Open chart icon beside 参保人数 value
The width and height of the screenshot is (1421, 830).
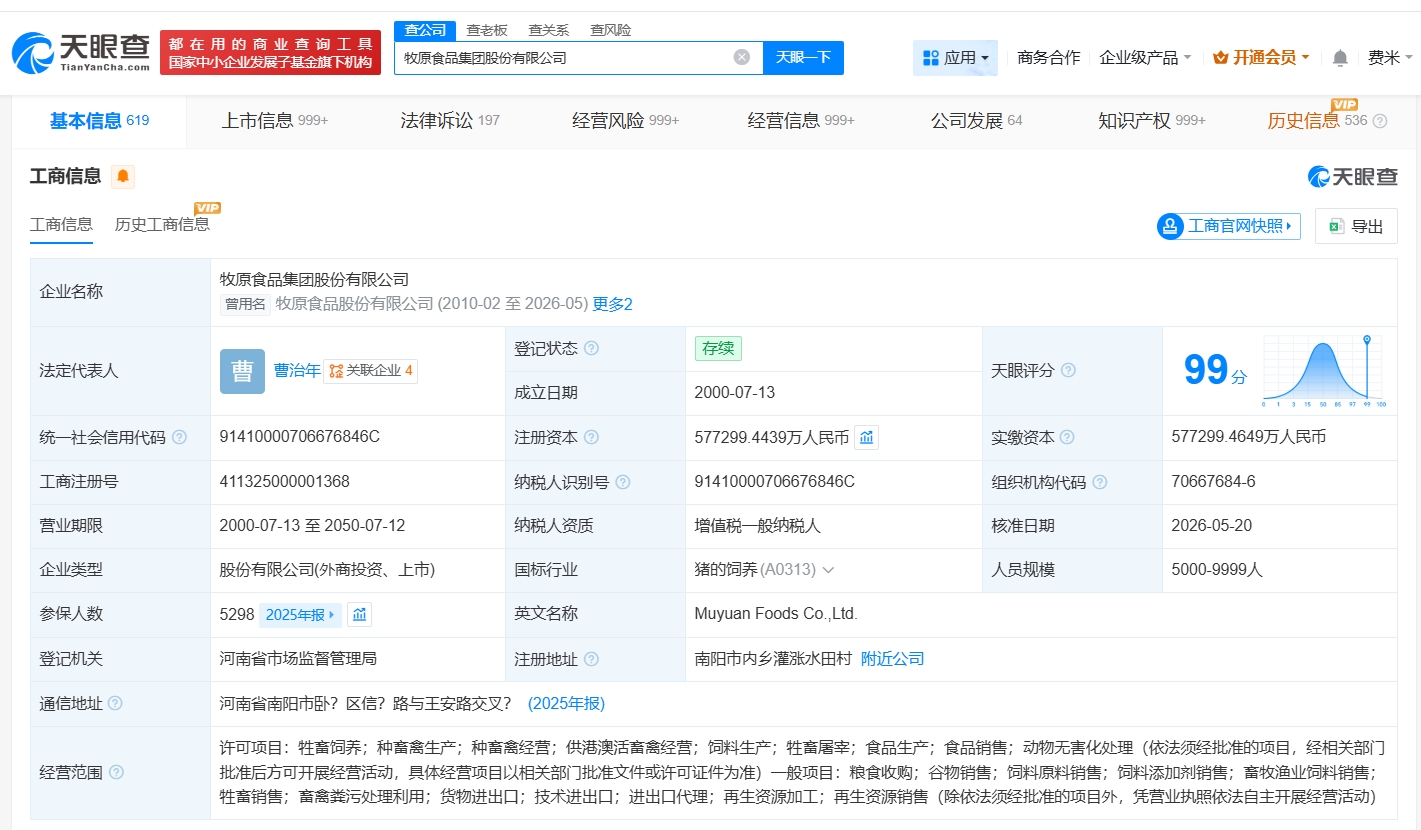point(359,614)
